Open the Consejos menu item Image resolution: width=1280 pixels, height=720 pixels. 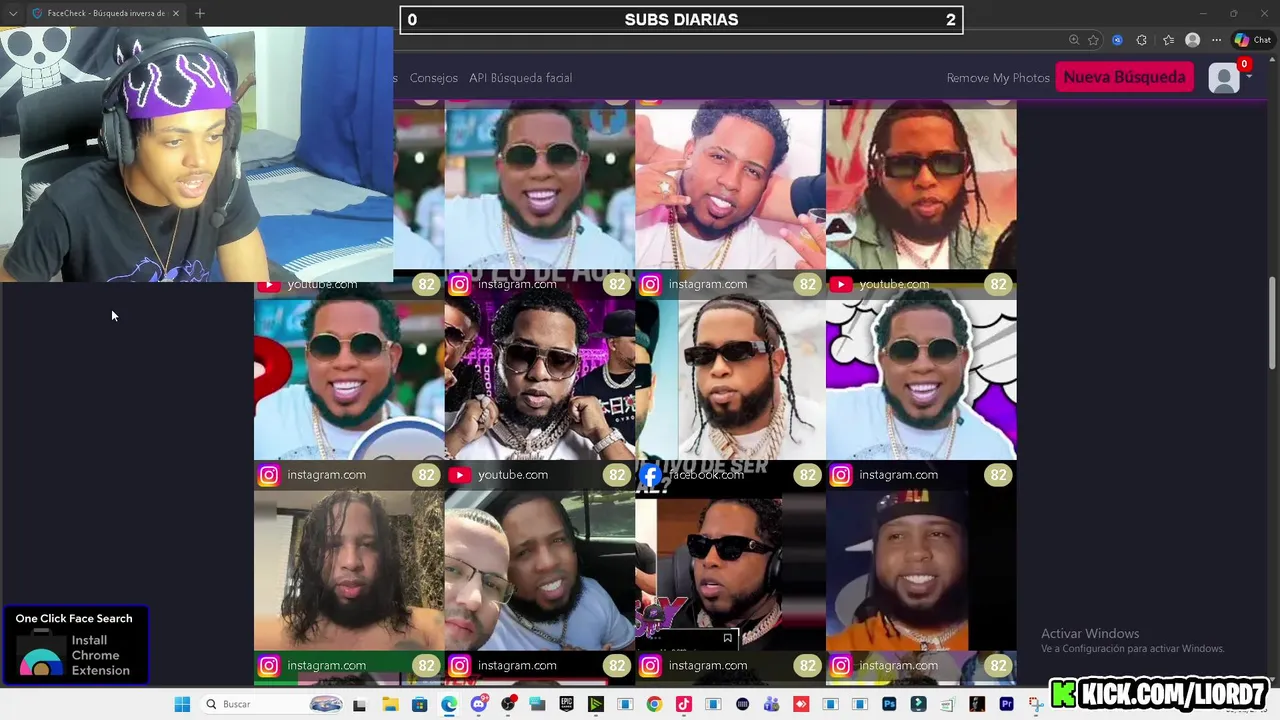(433, 78)
